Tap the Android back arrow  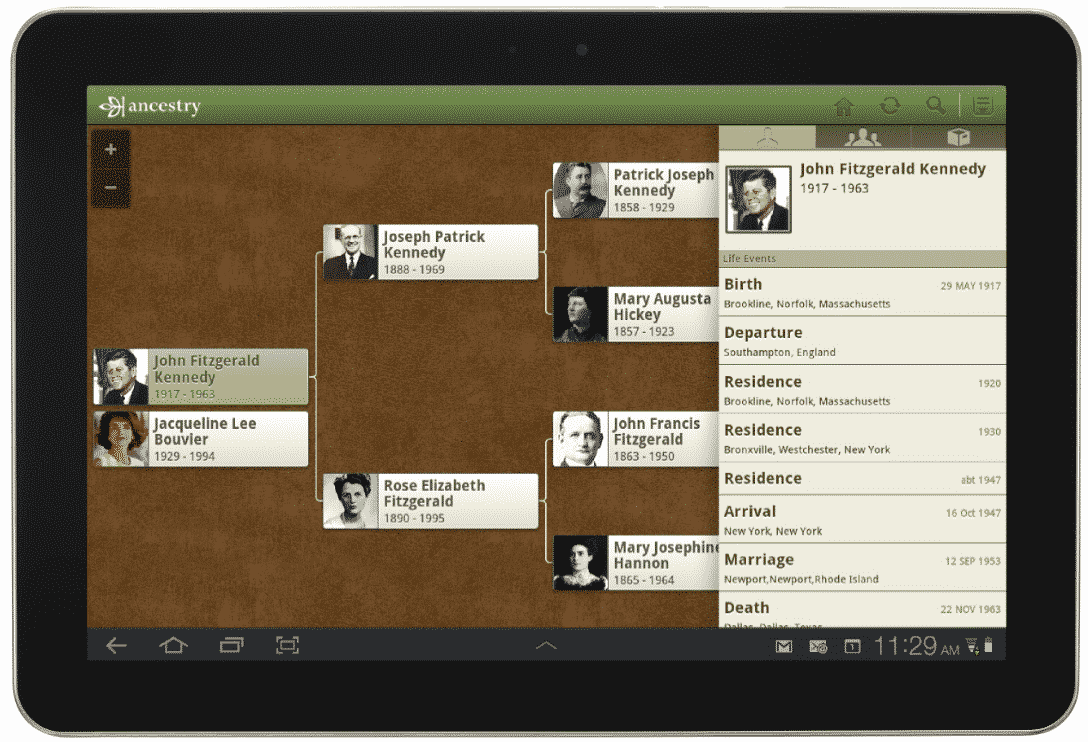point(116,646)
